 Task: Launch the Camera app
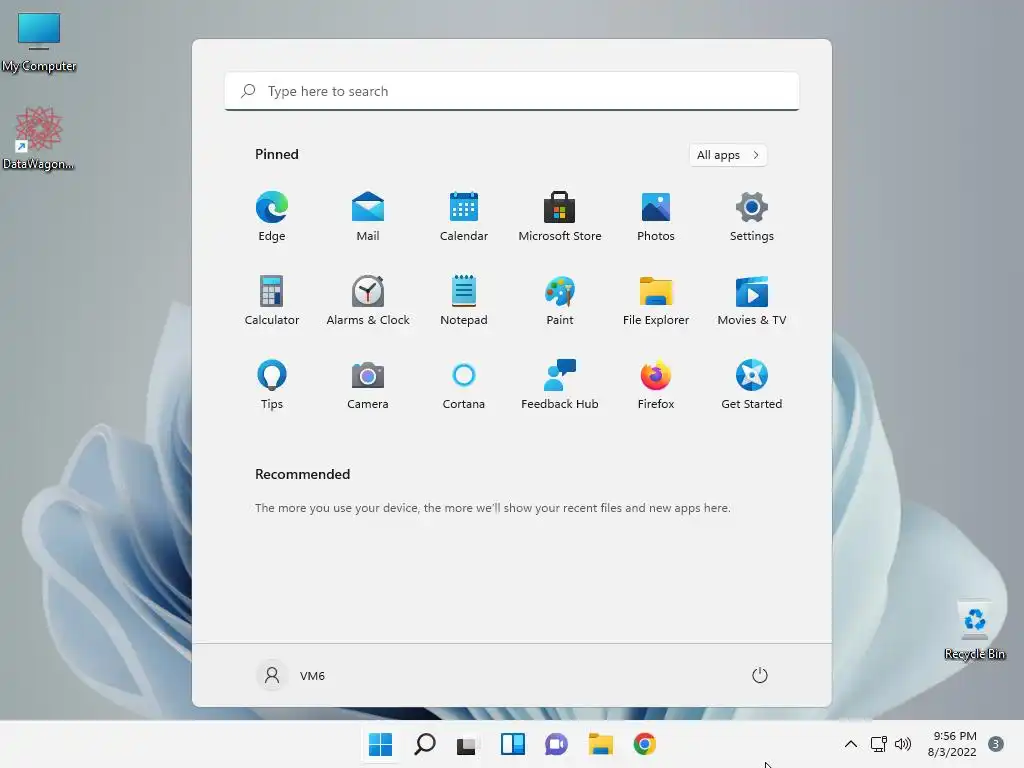(x=368, y=385)
